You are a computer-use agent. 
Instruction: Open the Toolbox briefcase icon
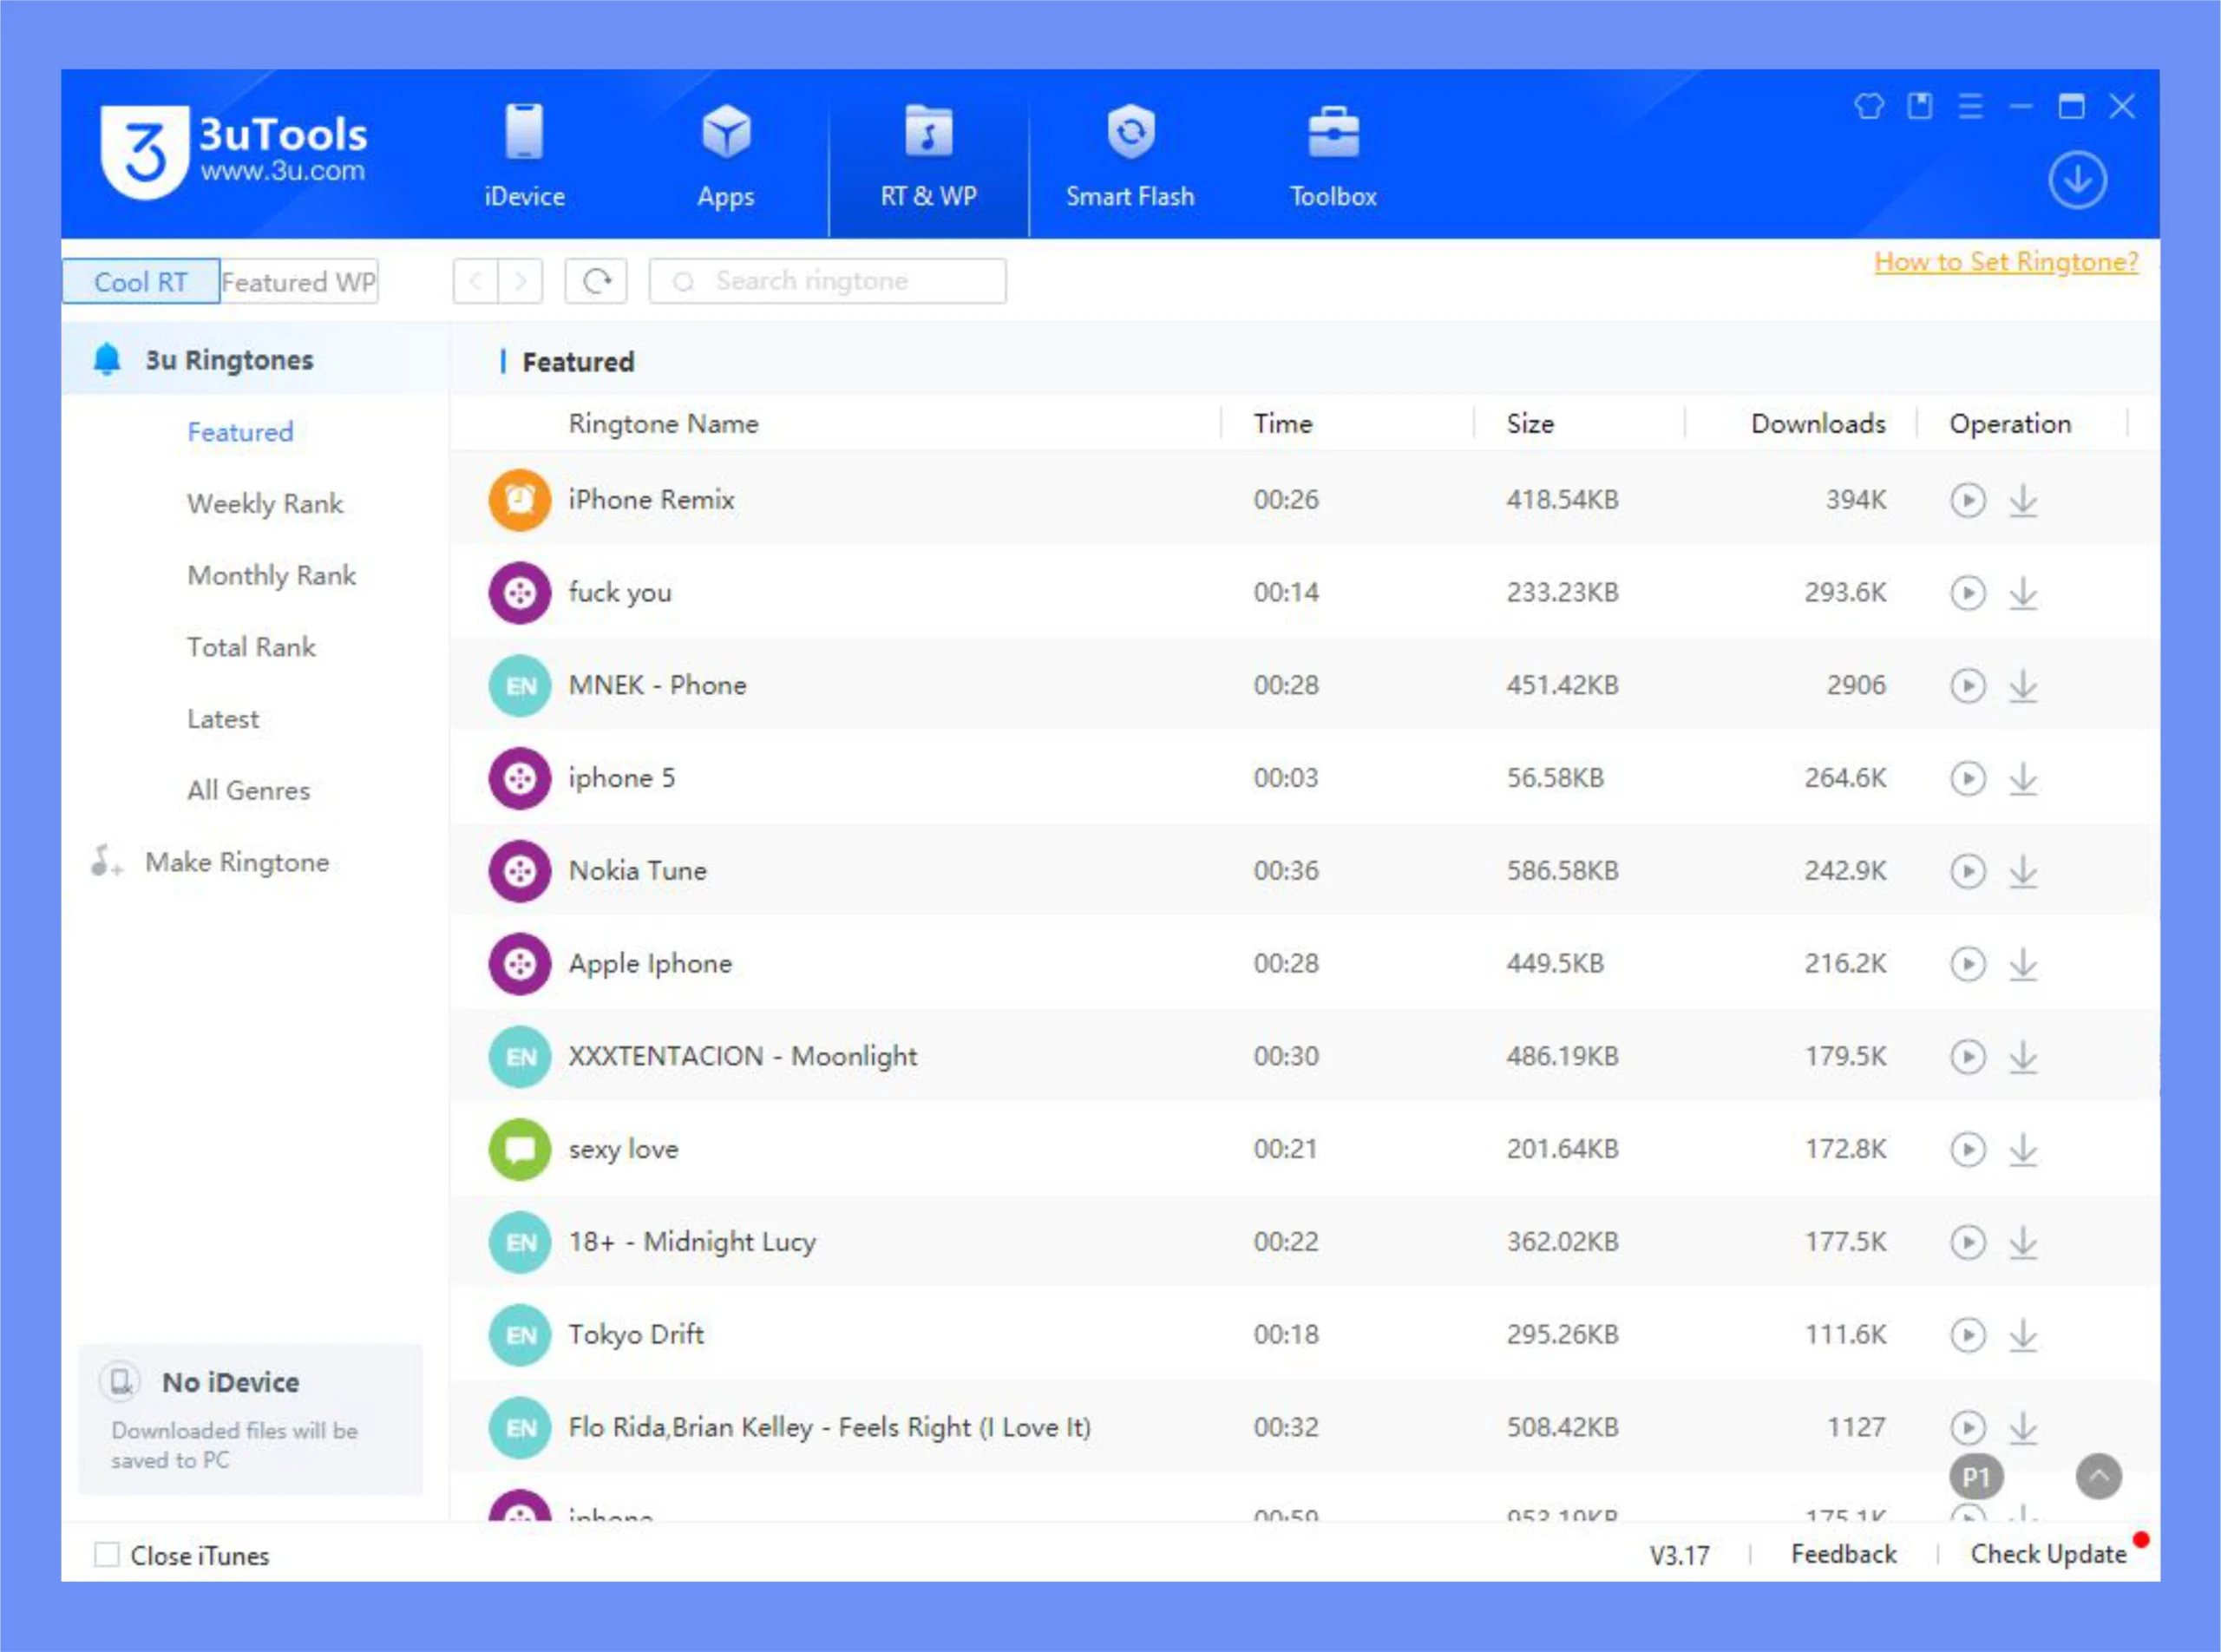tap(1333, 133)
